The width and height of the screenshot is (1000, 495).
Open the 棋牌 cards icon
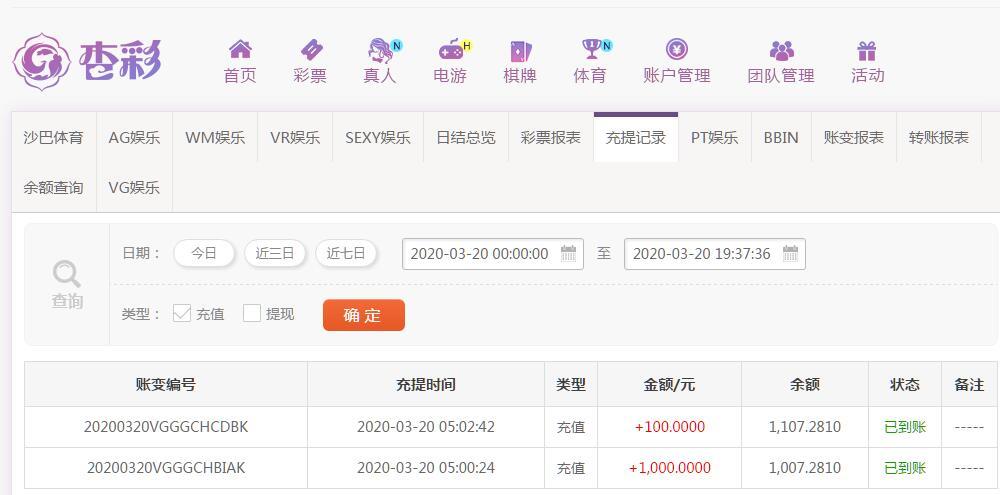(x=520, y=50)
